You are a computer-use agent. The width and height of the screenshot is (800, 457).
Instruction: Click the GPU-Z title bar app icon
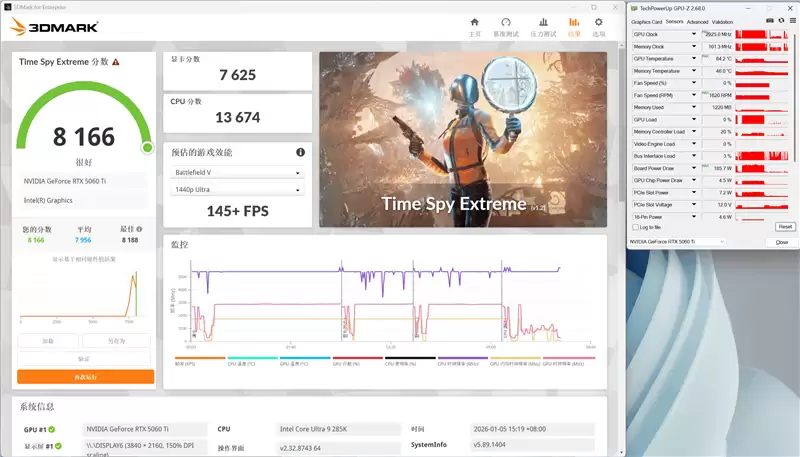(634, 8)
